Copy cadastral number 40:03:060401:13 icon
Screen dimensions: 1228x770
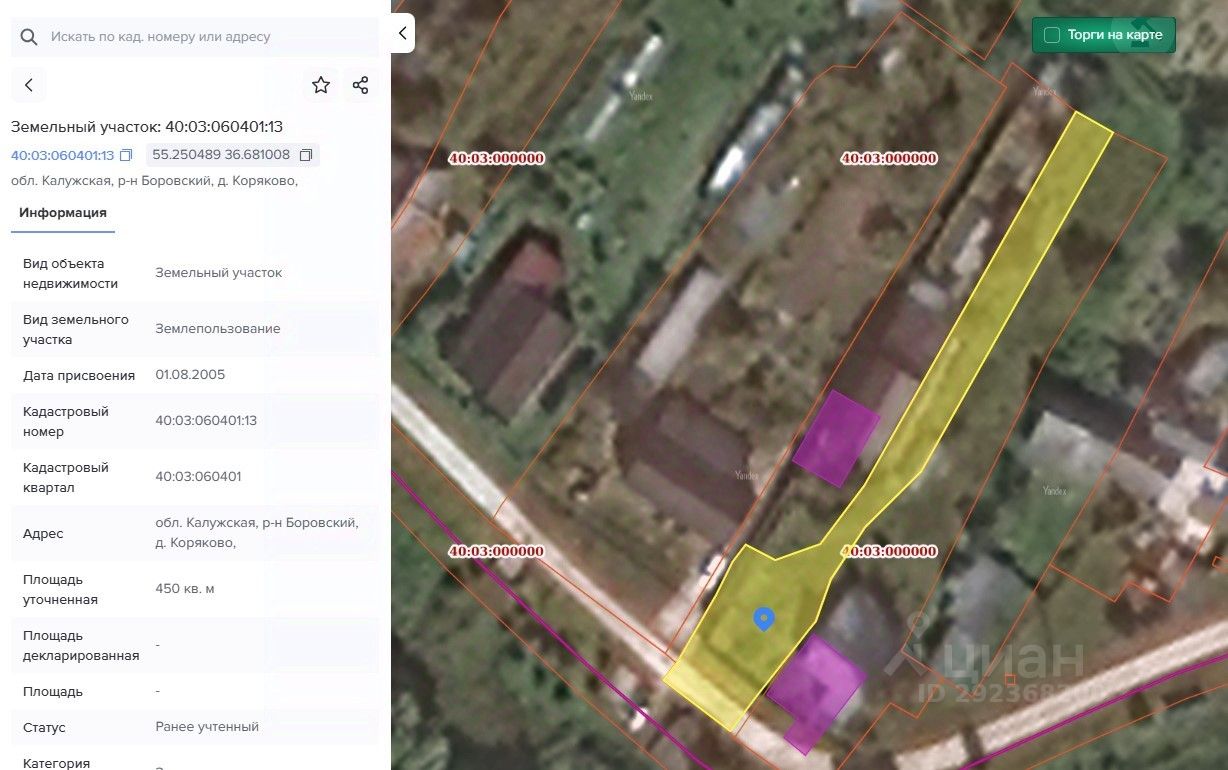point(126,156)
